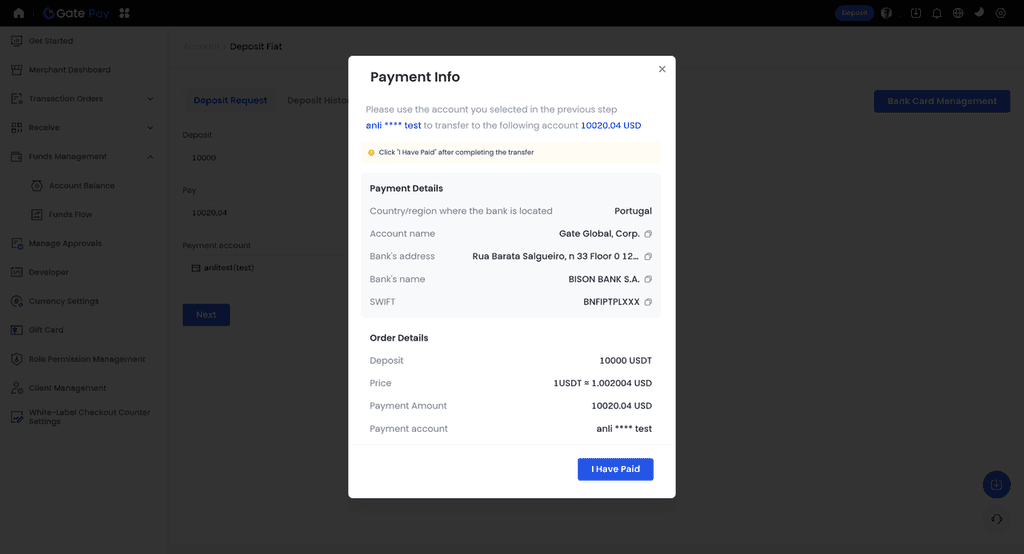
Task: Close the Payment Info dialog
Action: pos(662,69)
